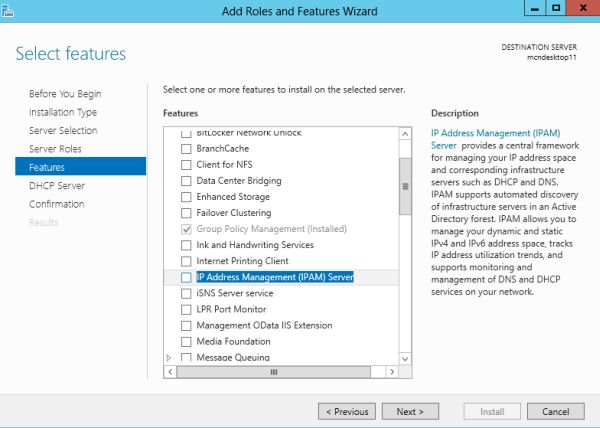Click the features list scroll down arrow
Image resolution: width=600 pixels, height=428 pixels.
click(405, 357)
